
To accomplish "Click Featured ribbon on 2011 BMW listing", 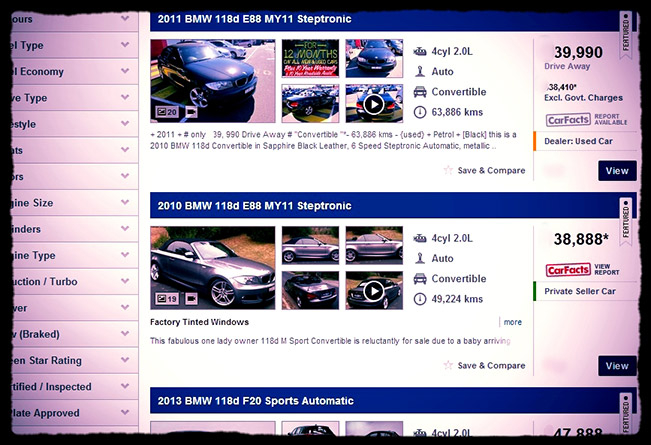I will (x=626, y=34).
